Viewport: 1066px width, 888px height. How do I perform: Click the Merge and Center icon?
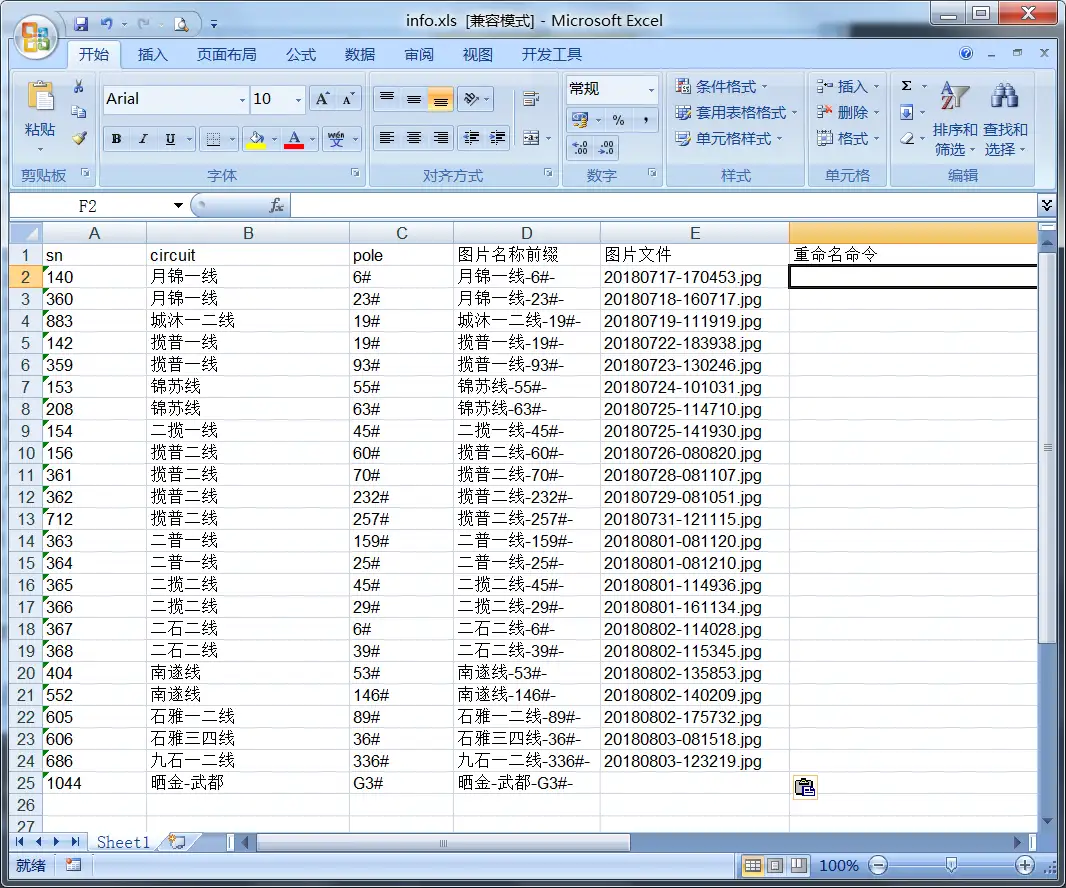pos(531,138)
